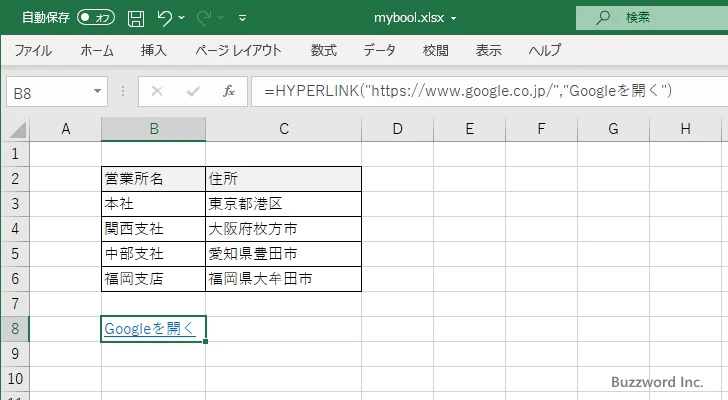Screen dimensions: 728x400
Task: Switch to the 挿入 tab
Action: click(153, 50)
